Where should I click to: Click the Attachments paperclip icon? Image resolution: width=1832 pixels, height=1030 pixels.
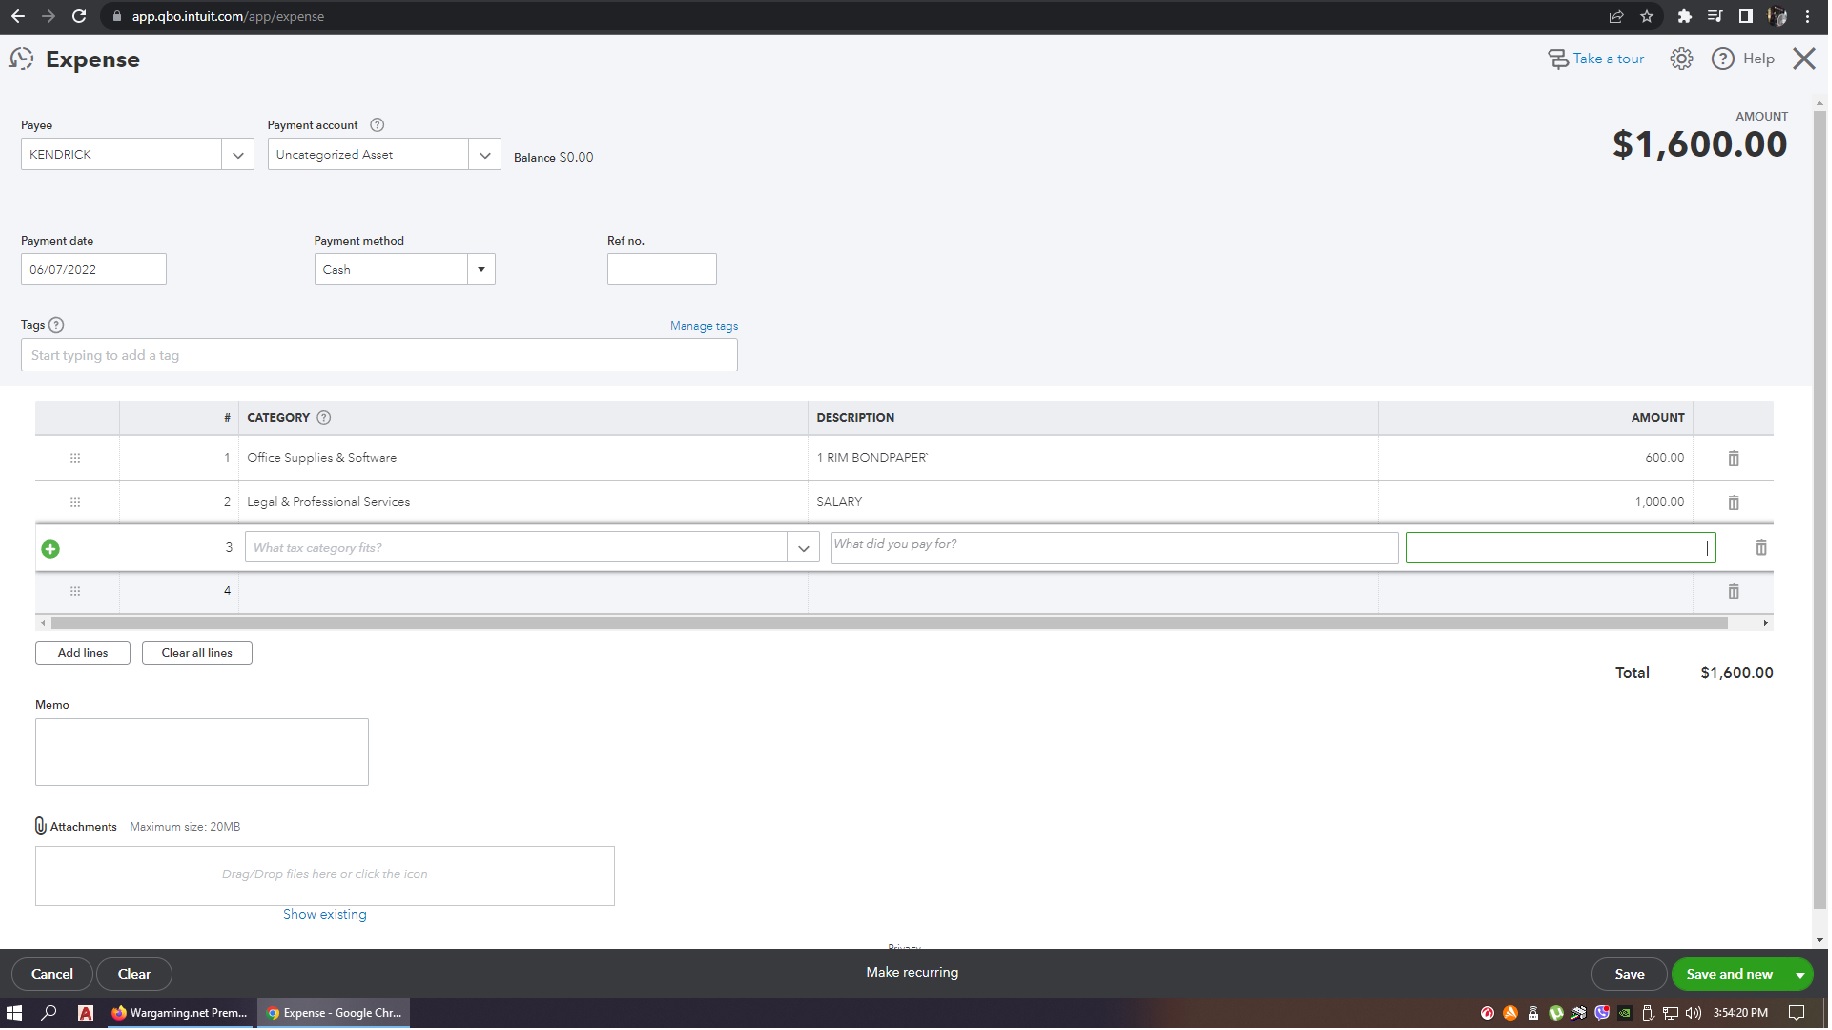[x=41, y=828]
